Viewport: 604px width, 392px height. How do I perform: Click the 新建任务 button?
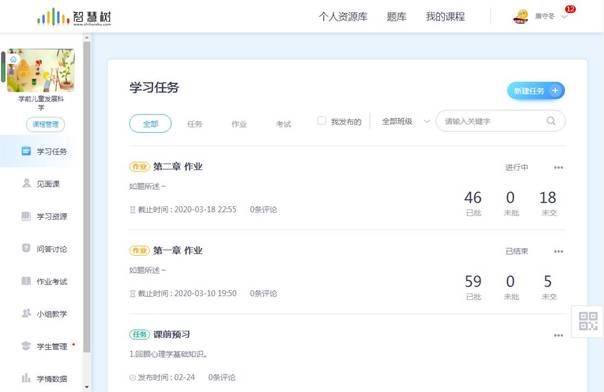(x=536, y=91)
